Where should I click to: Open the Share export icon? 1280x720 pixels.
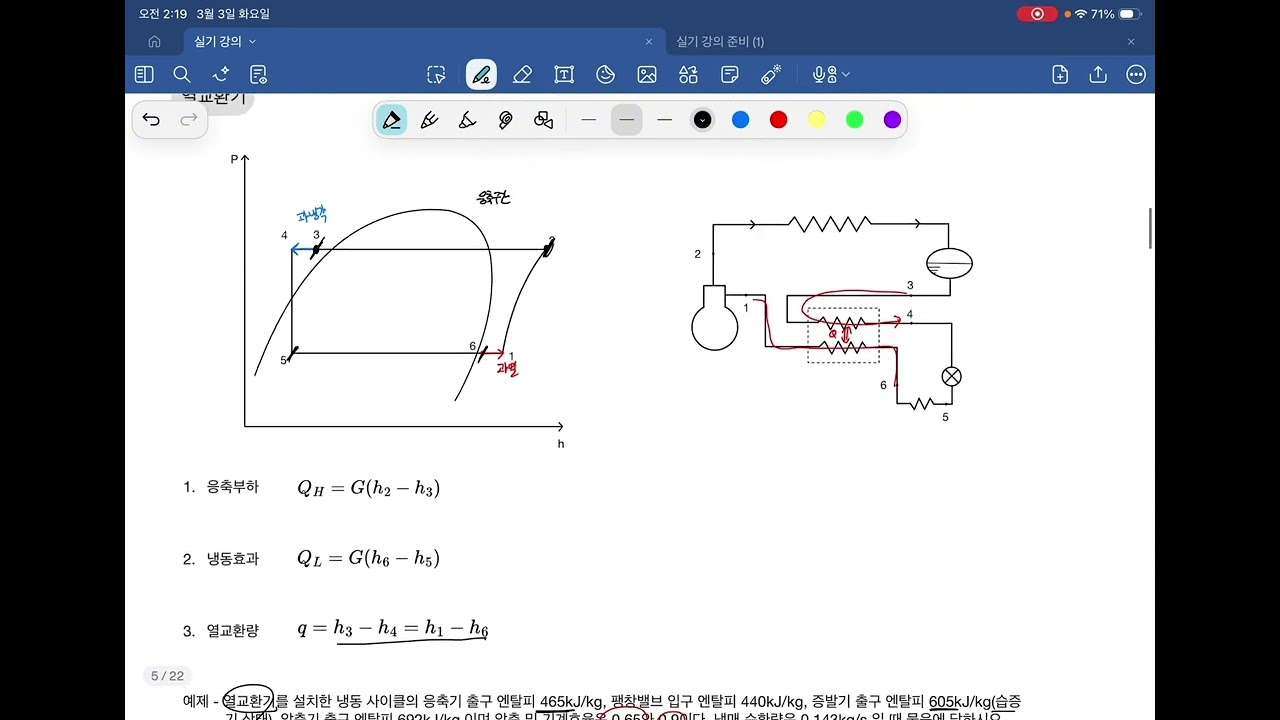pyautogui.click(x=1098, y=75)
